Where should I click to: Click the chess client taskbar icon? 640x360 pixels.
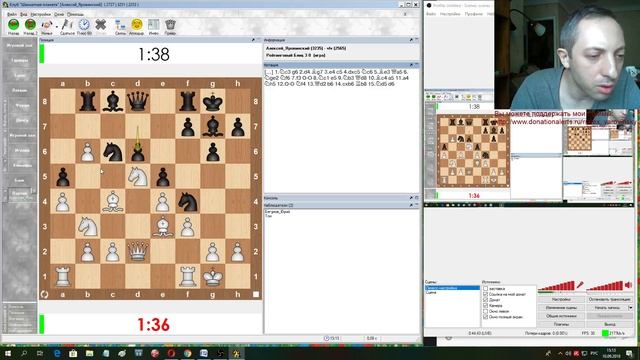click(x=236, y=353)
